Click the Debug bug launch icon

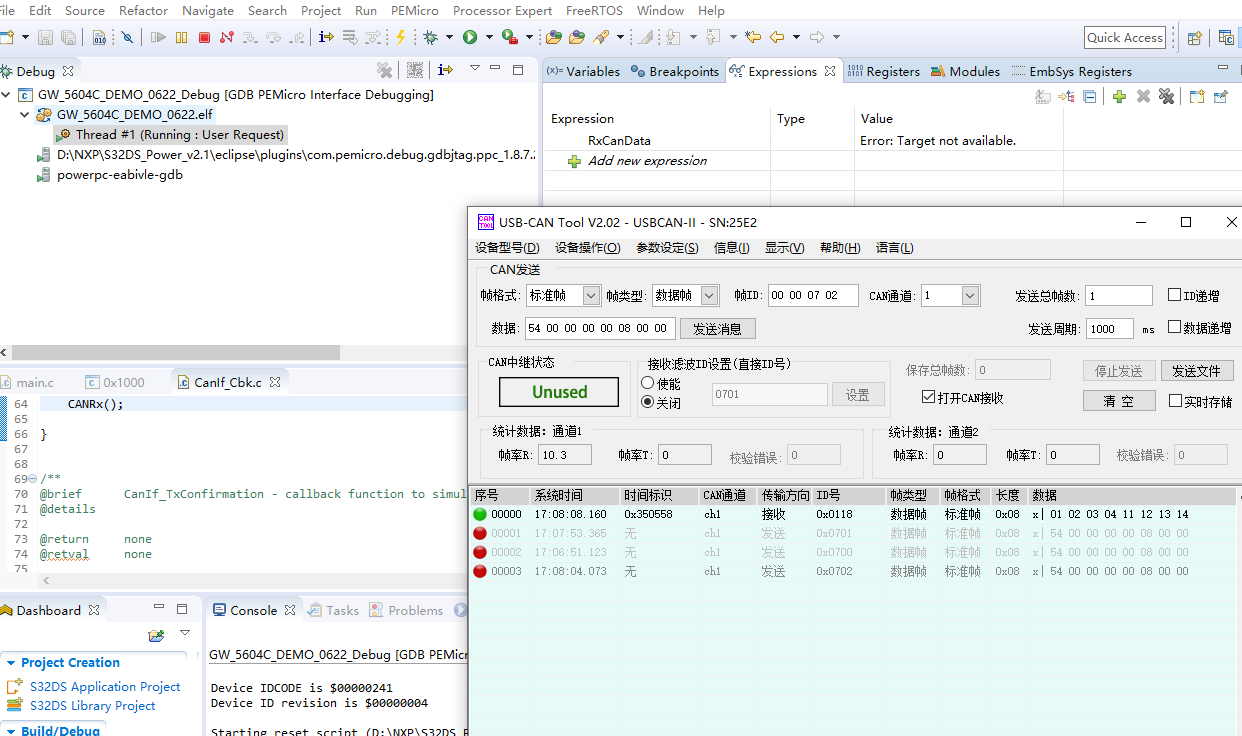(431, 37)
